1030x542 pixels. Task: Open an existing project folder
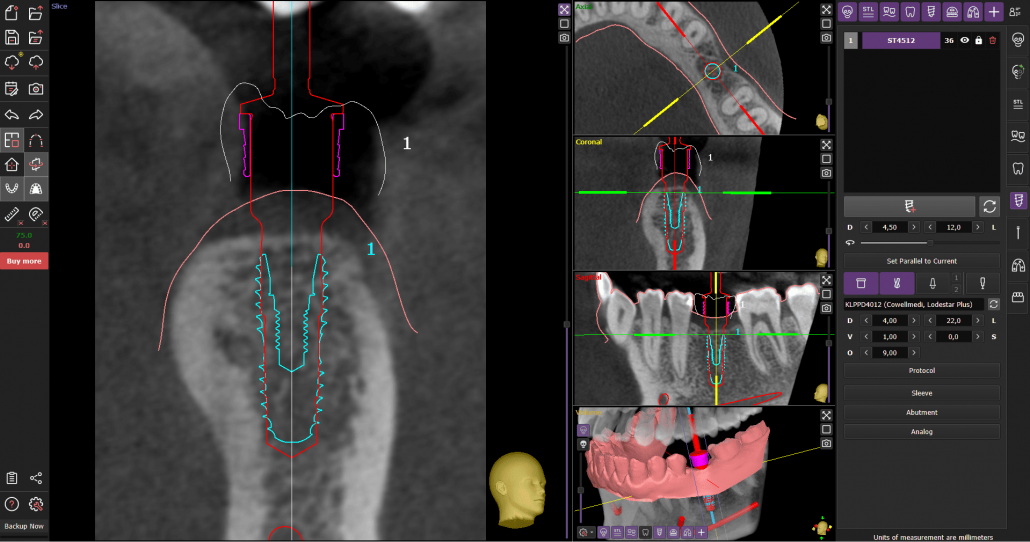(x=35, y=12)
